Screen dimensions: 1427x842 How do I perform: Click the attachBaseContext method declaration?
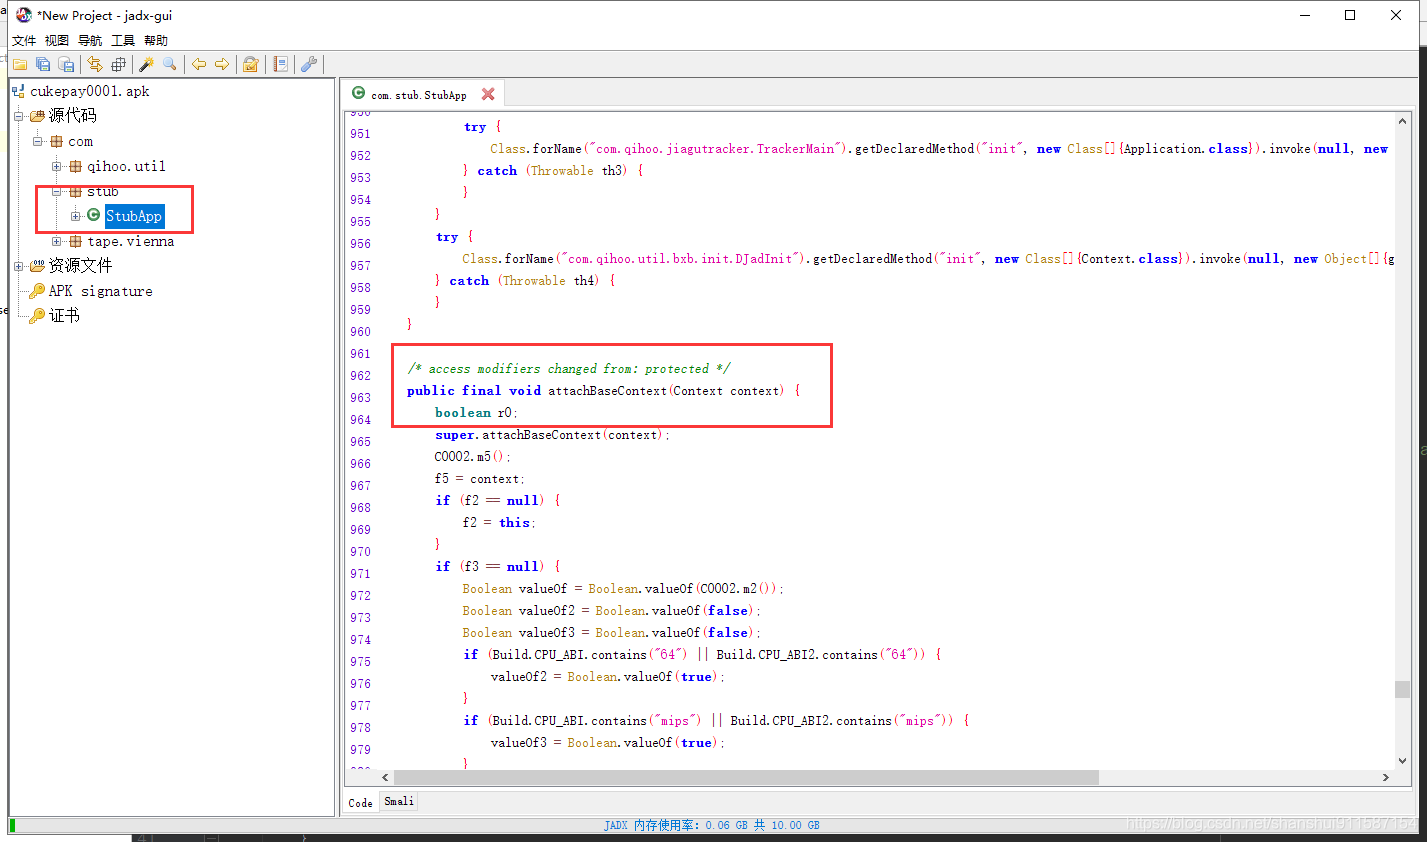(x=603, y=391)
